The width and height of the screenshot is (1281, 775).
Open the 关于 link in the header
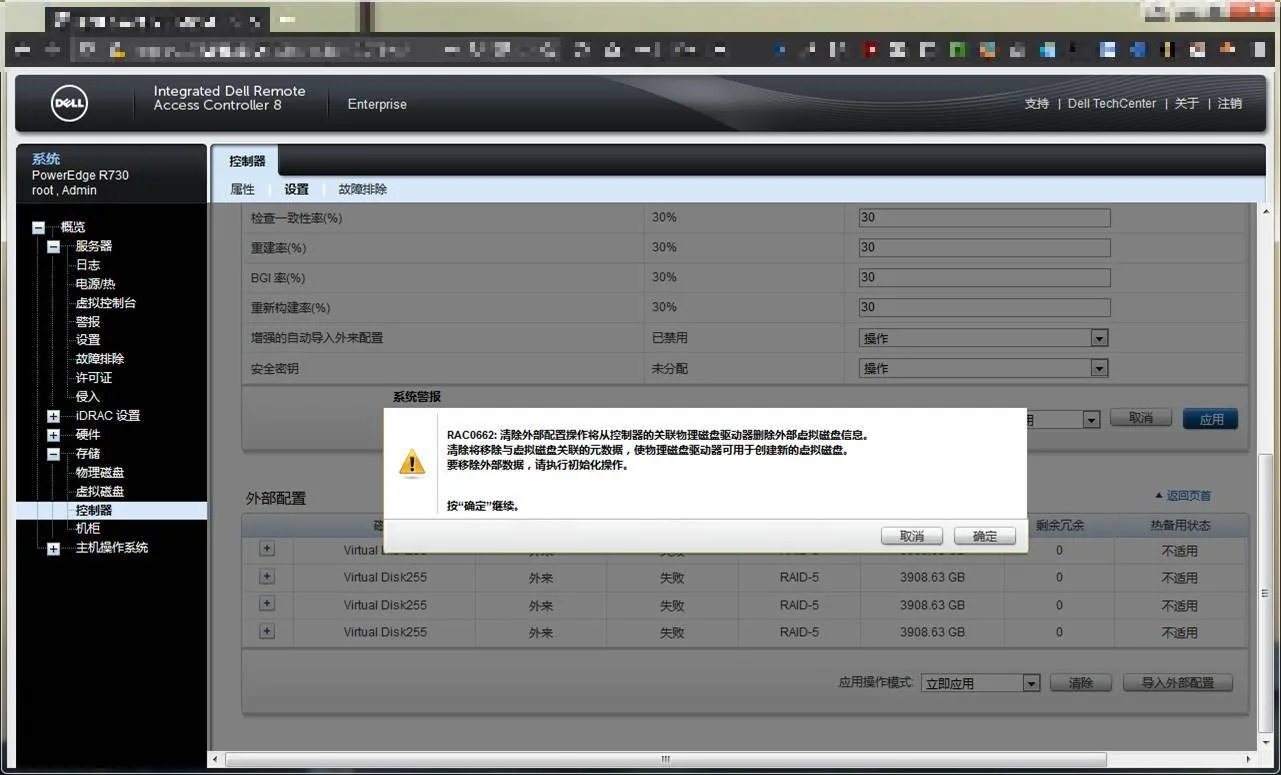[1187, 104]
